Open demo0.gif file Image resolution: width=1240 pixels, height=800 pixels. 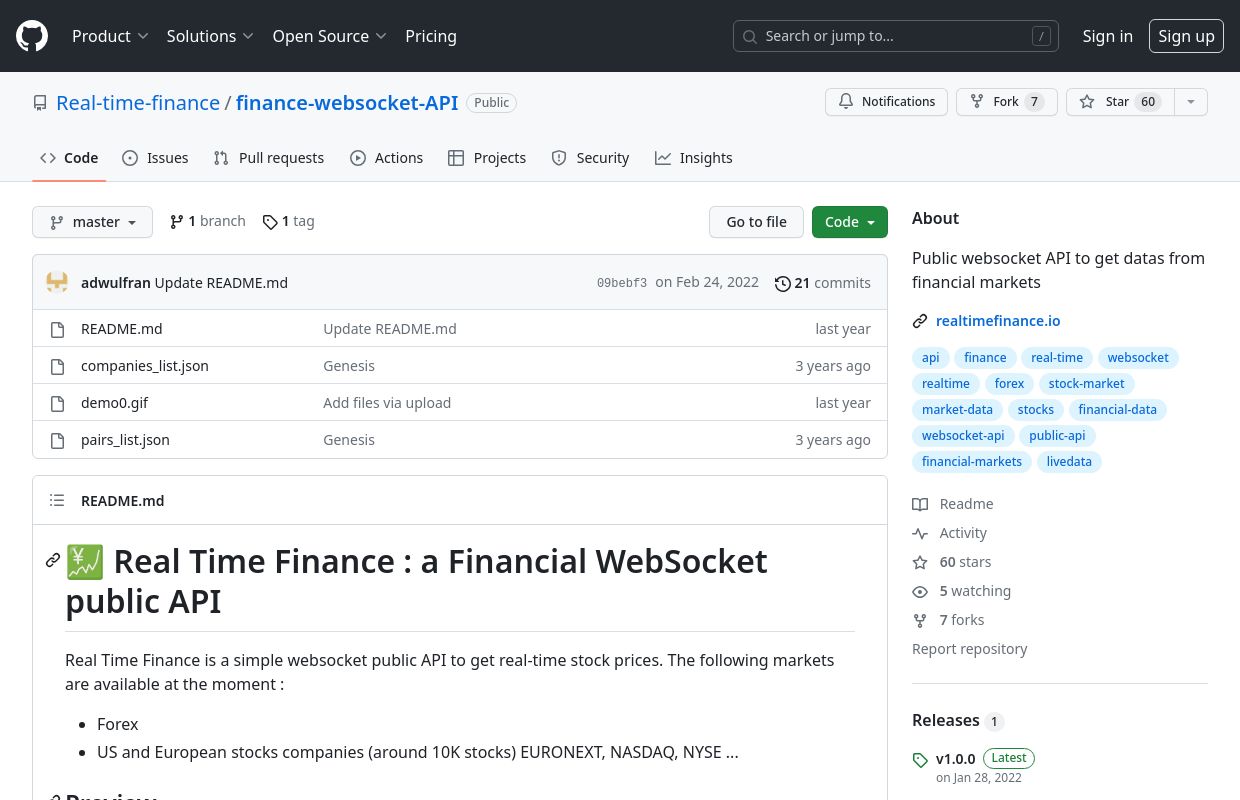pos(114,403)
